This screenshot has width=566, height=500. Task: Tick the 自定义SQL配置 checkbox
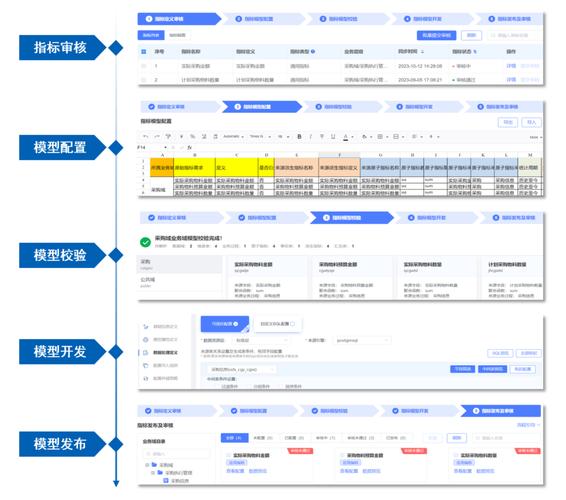click(292, 324)
